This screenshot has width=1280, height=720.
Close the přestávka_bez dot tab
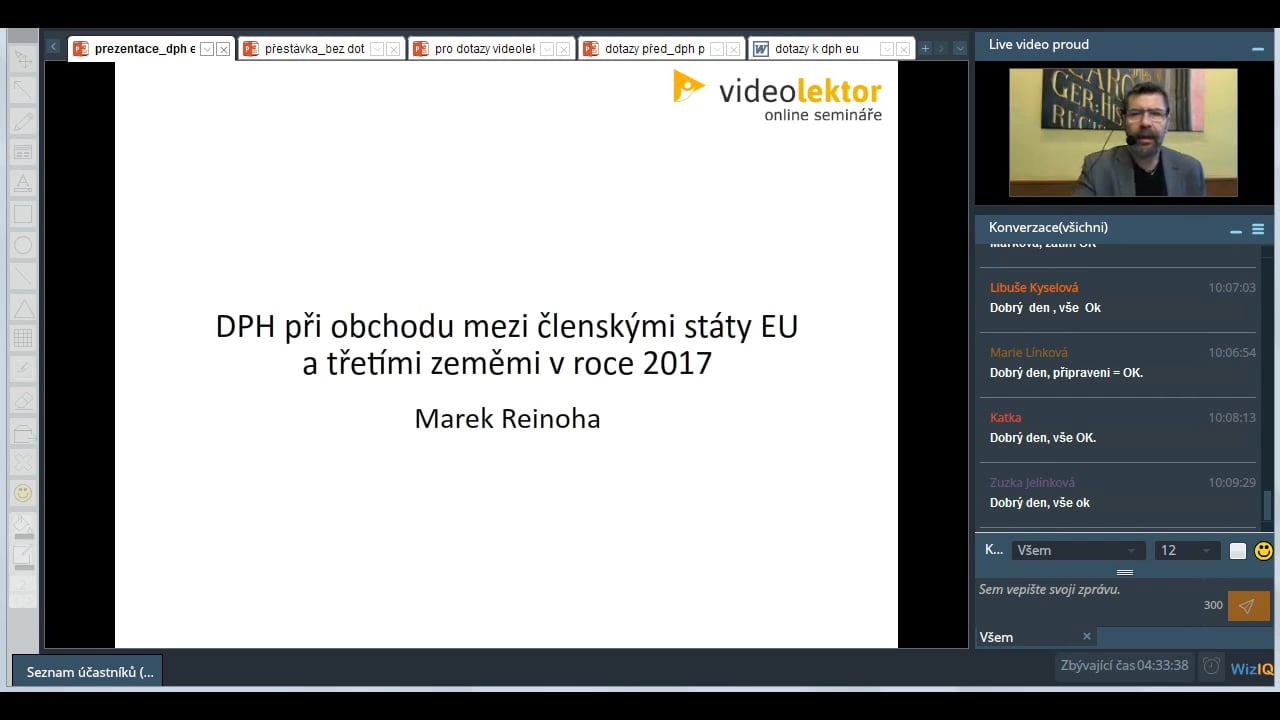[x=393, y=49]
